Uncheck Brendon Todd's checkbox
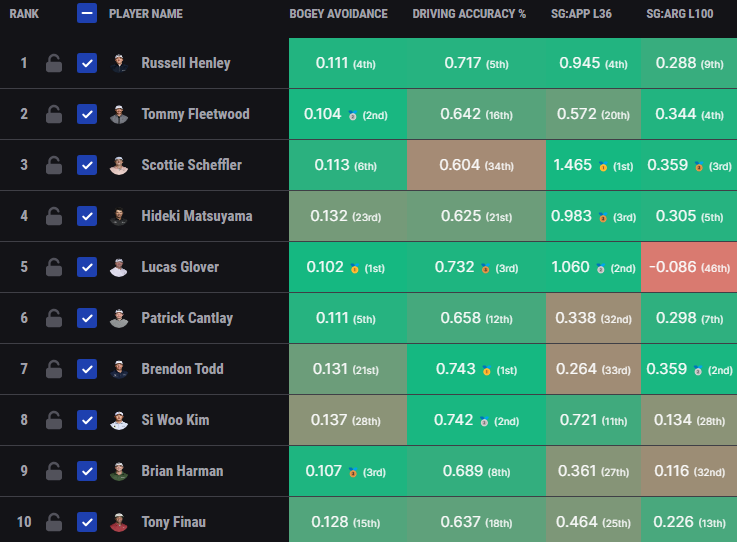Screen dimensions: 737x542 click(x=87, y=369)
